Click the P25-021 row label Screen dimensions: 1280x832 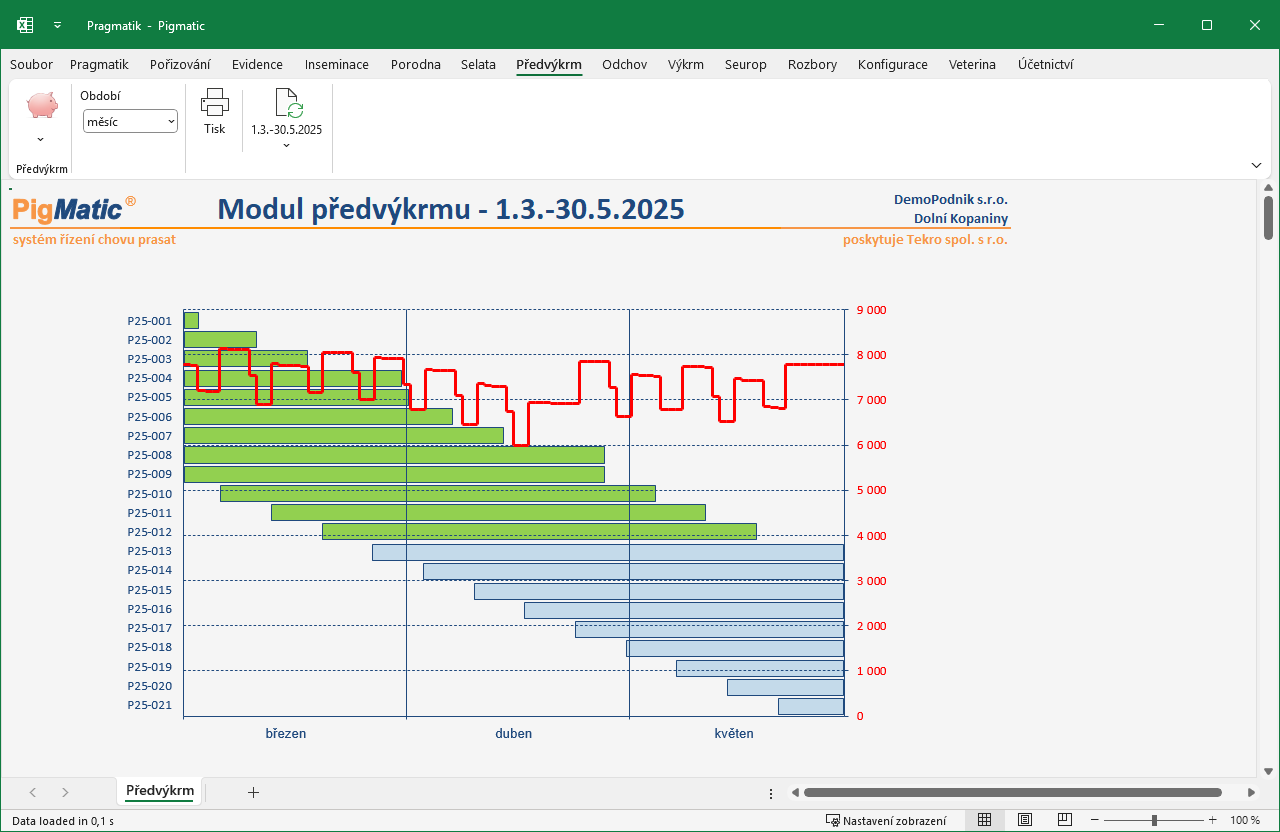pyautogui.click(x=150, y=705)
